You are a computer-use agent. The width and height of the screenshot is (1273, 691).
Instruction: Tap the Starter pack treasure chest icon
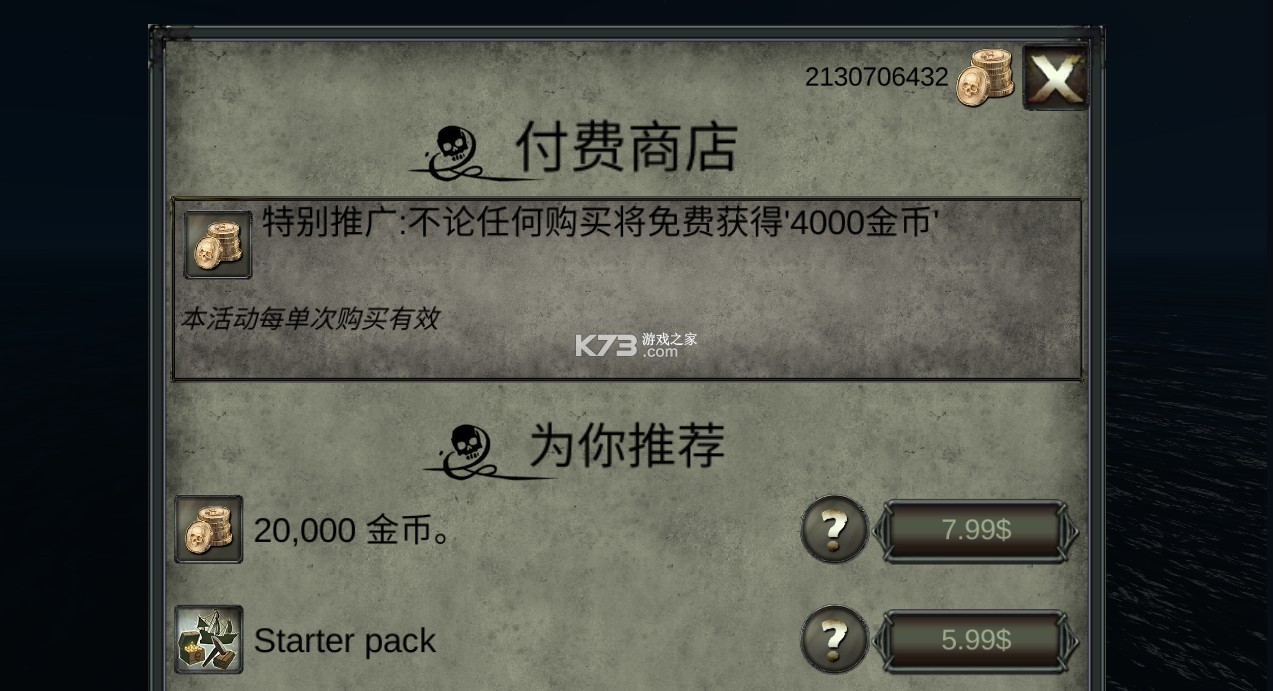[209, 639]
